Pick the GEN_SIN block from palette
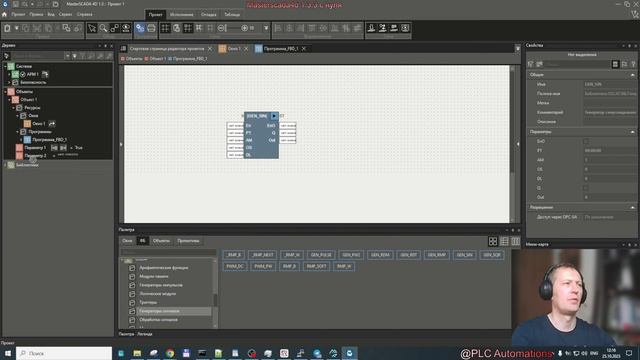Screen dimensions: 640x360 click(464, 255)
